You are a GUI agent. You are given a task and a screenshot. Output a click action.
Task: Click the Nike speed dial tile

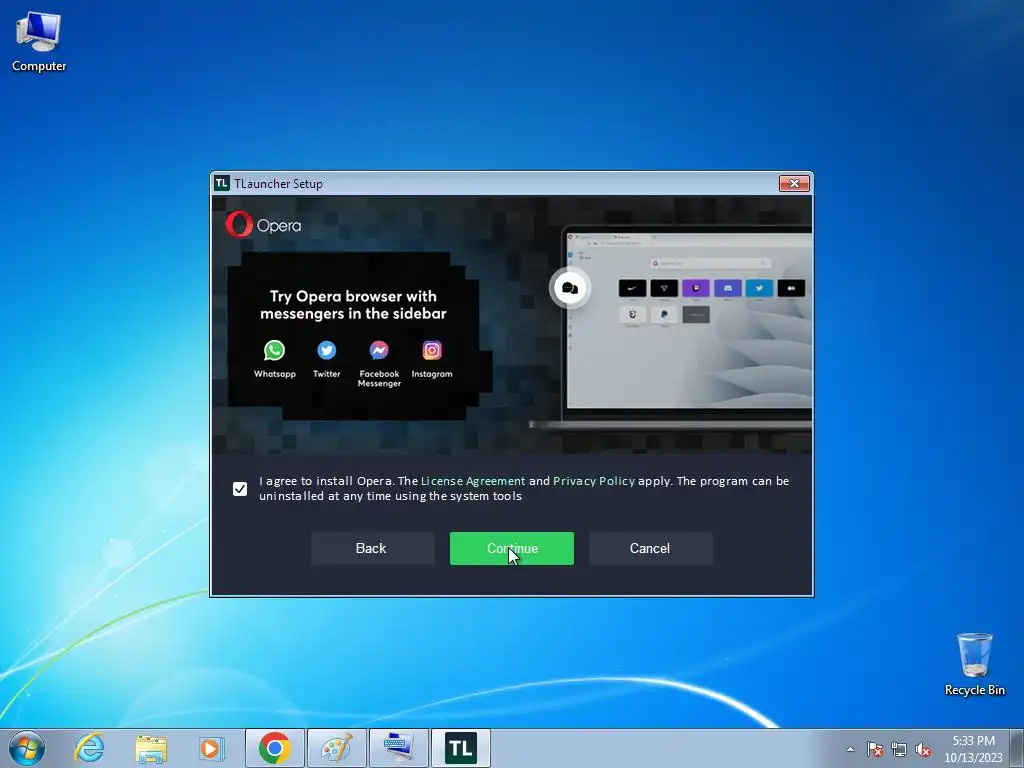pyautogui.click(x=632, y=288)
